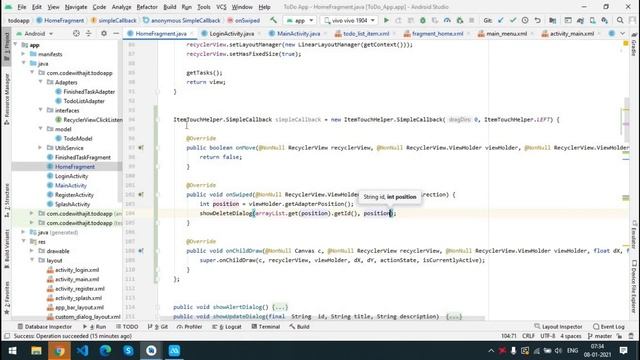Open Project panel settings gear

[x=104, y=33]
